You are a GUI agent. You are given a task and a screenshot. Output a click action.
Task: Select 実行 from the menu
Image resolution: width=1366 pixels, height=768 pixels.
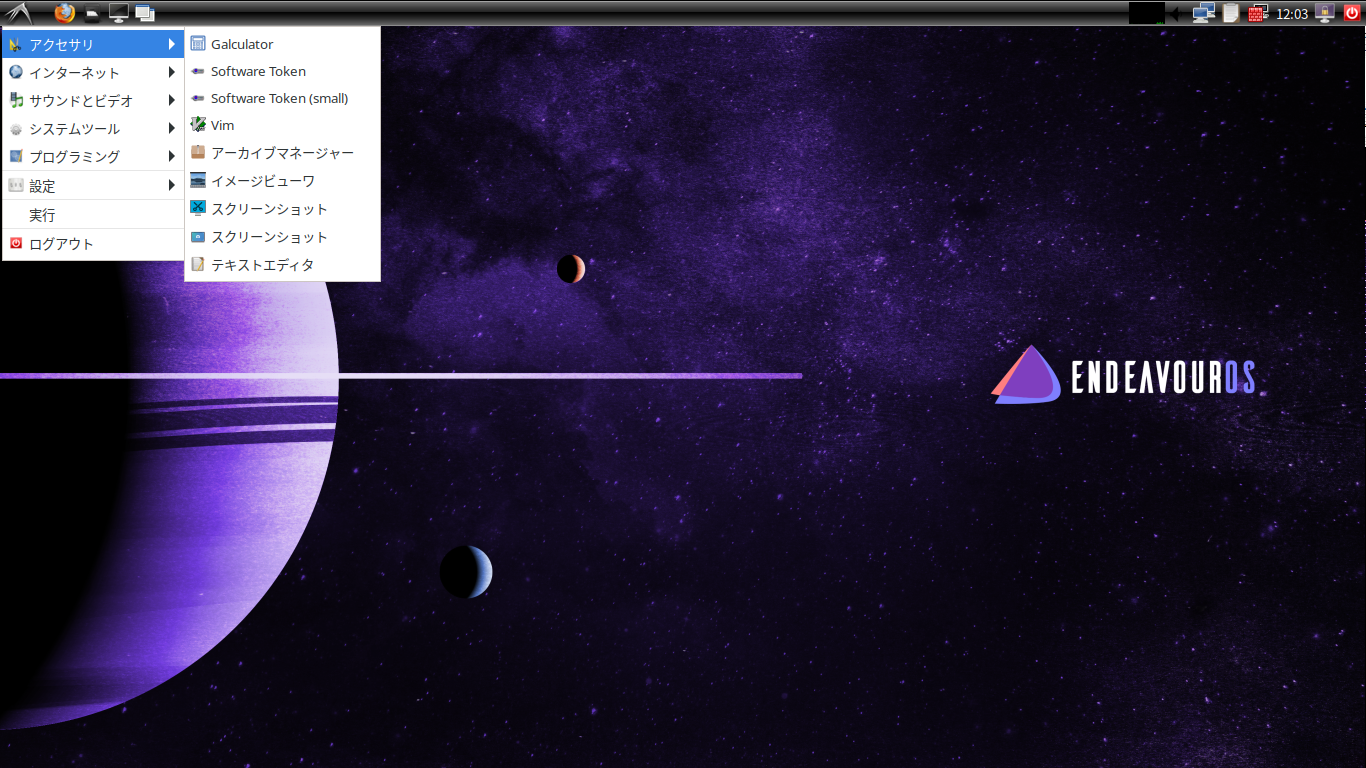click(93, 215)
